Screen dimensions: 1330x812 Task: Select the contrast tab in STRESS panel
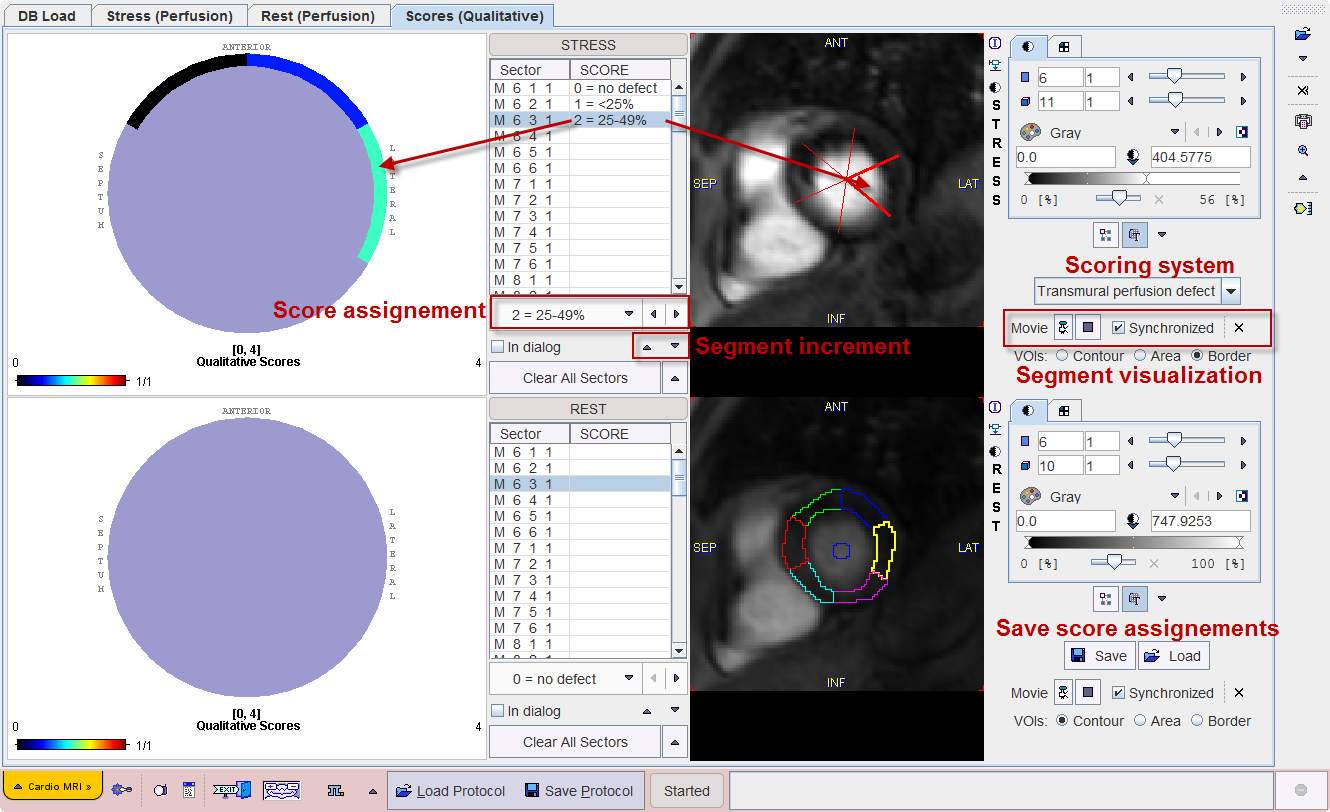(1029, 46)
